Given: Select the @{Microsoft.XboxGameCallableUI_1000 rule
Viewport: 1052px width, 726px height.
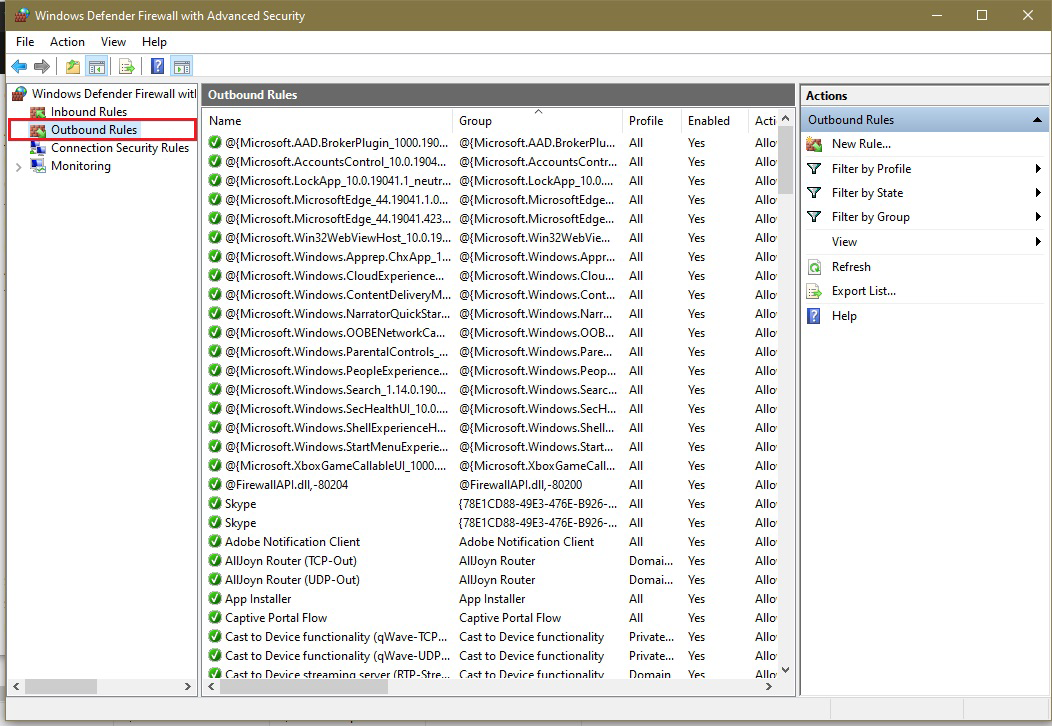Looking at the screenshot, I should point(491,466).
